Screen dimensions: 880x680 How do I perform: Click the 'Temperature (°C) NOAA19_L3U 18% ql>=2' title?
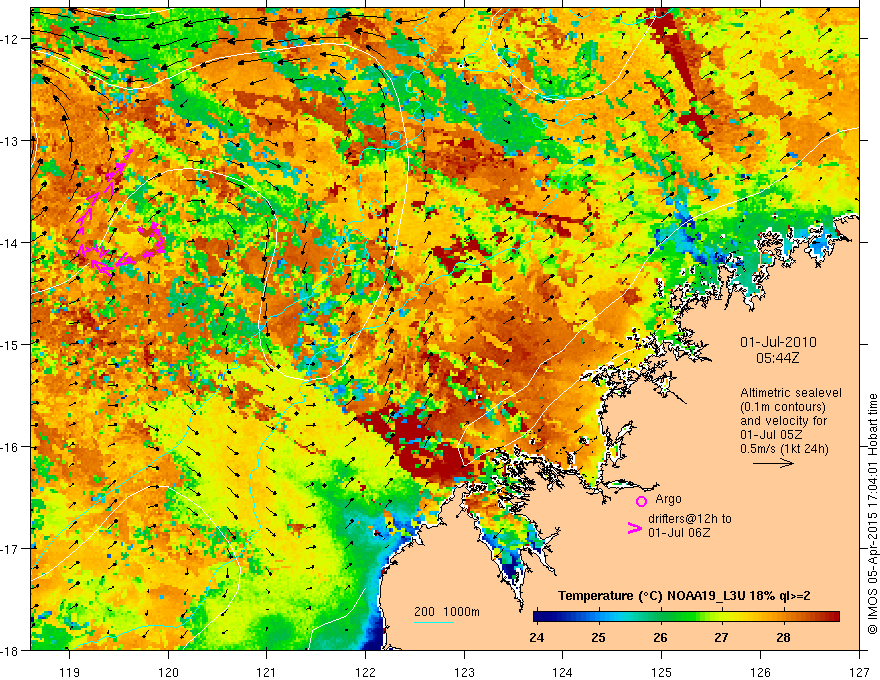coord(684,596)
